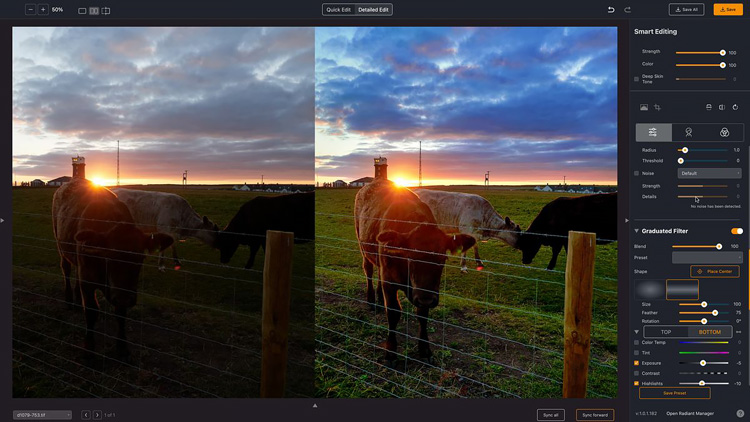The height and width of the screenshot is (422, 750).
Task: Enable the Deep Skin Tone checkbox
Action: pyautogui.click(x=636, y=79)
